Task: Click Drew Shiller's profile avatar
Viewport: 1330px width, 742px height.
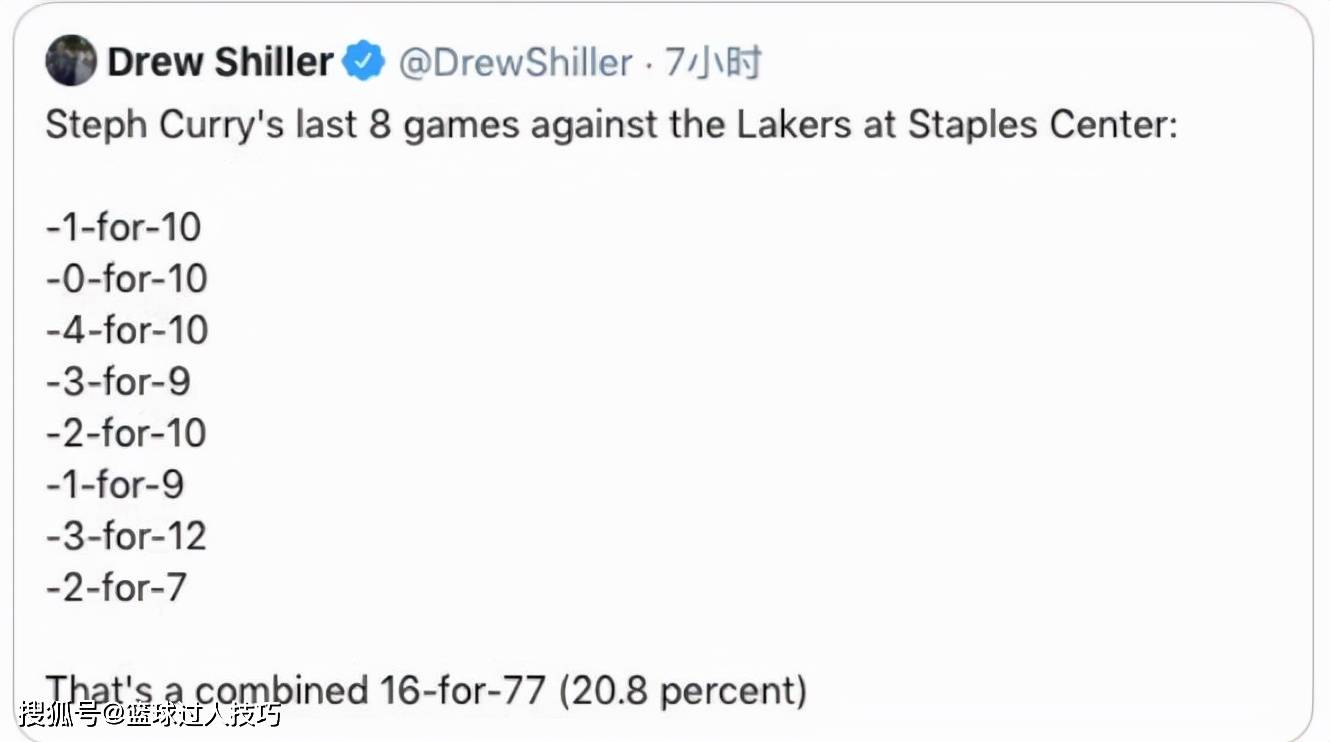Action: click(x=71, y=61)
